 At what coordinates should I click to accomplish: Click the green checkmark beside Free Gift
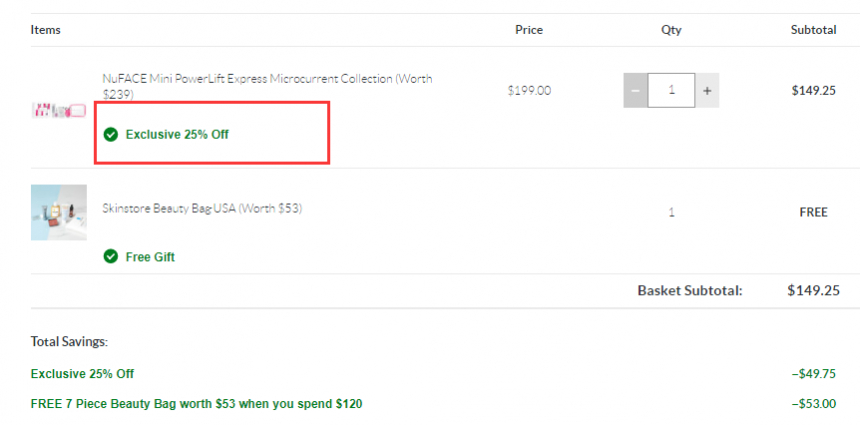(111, 256)
